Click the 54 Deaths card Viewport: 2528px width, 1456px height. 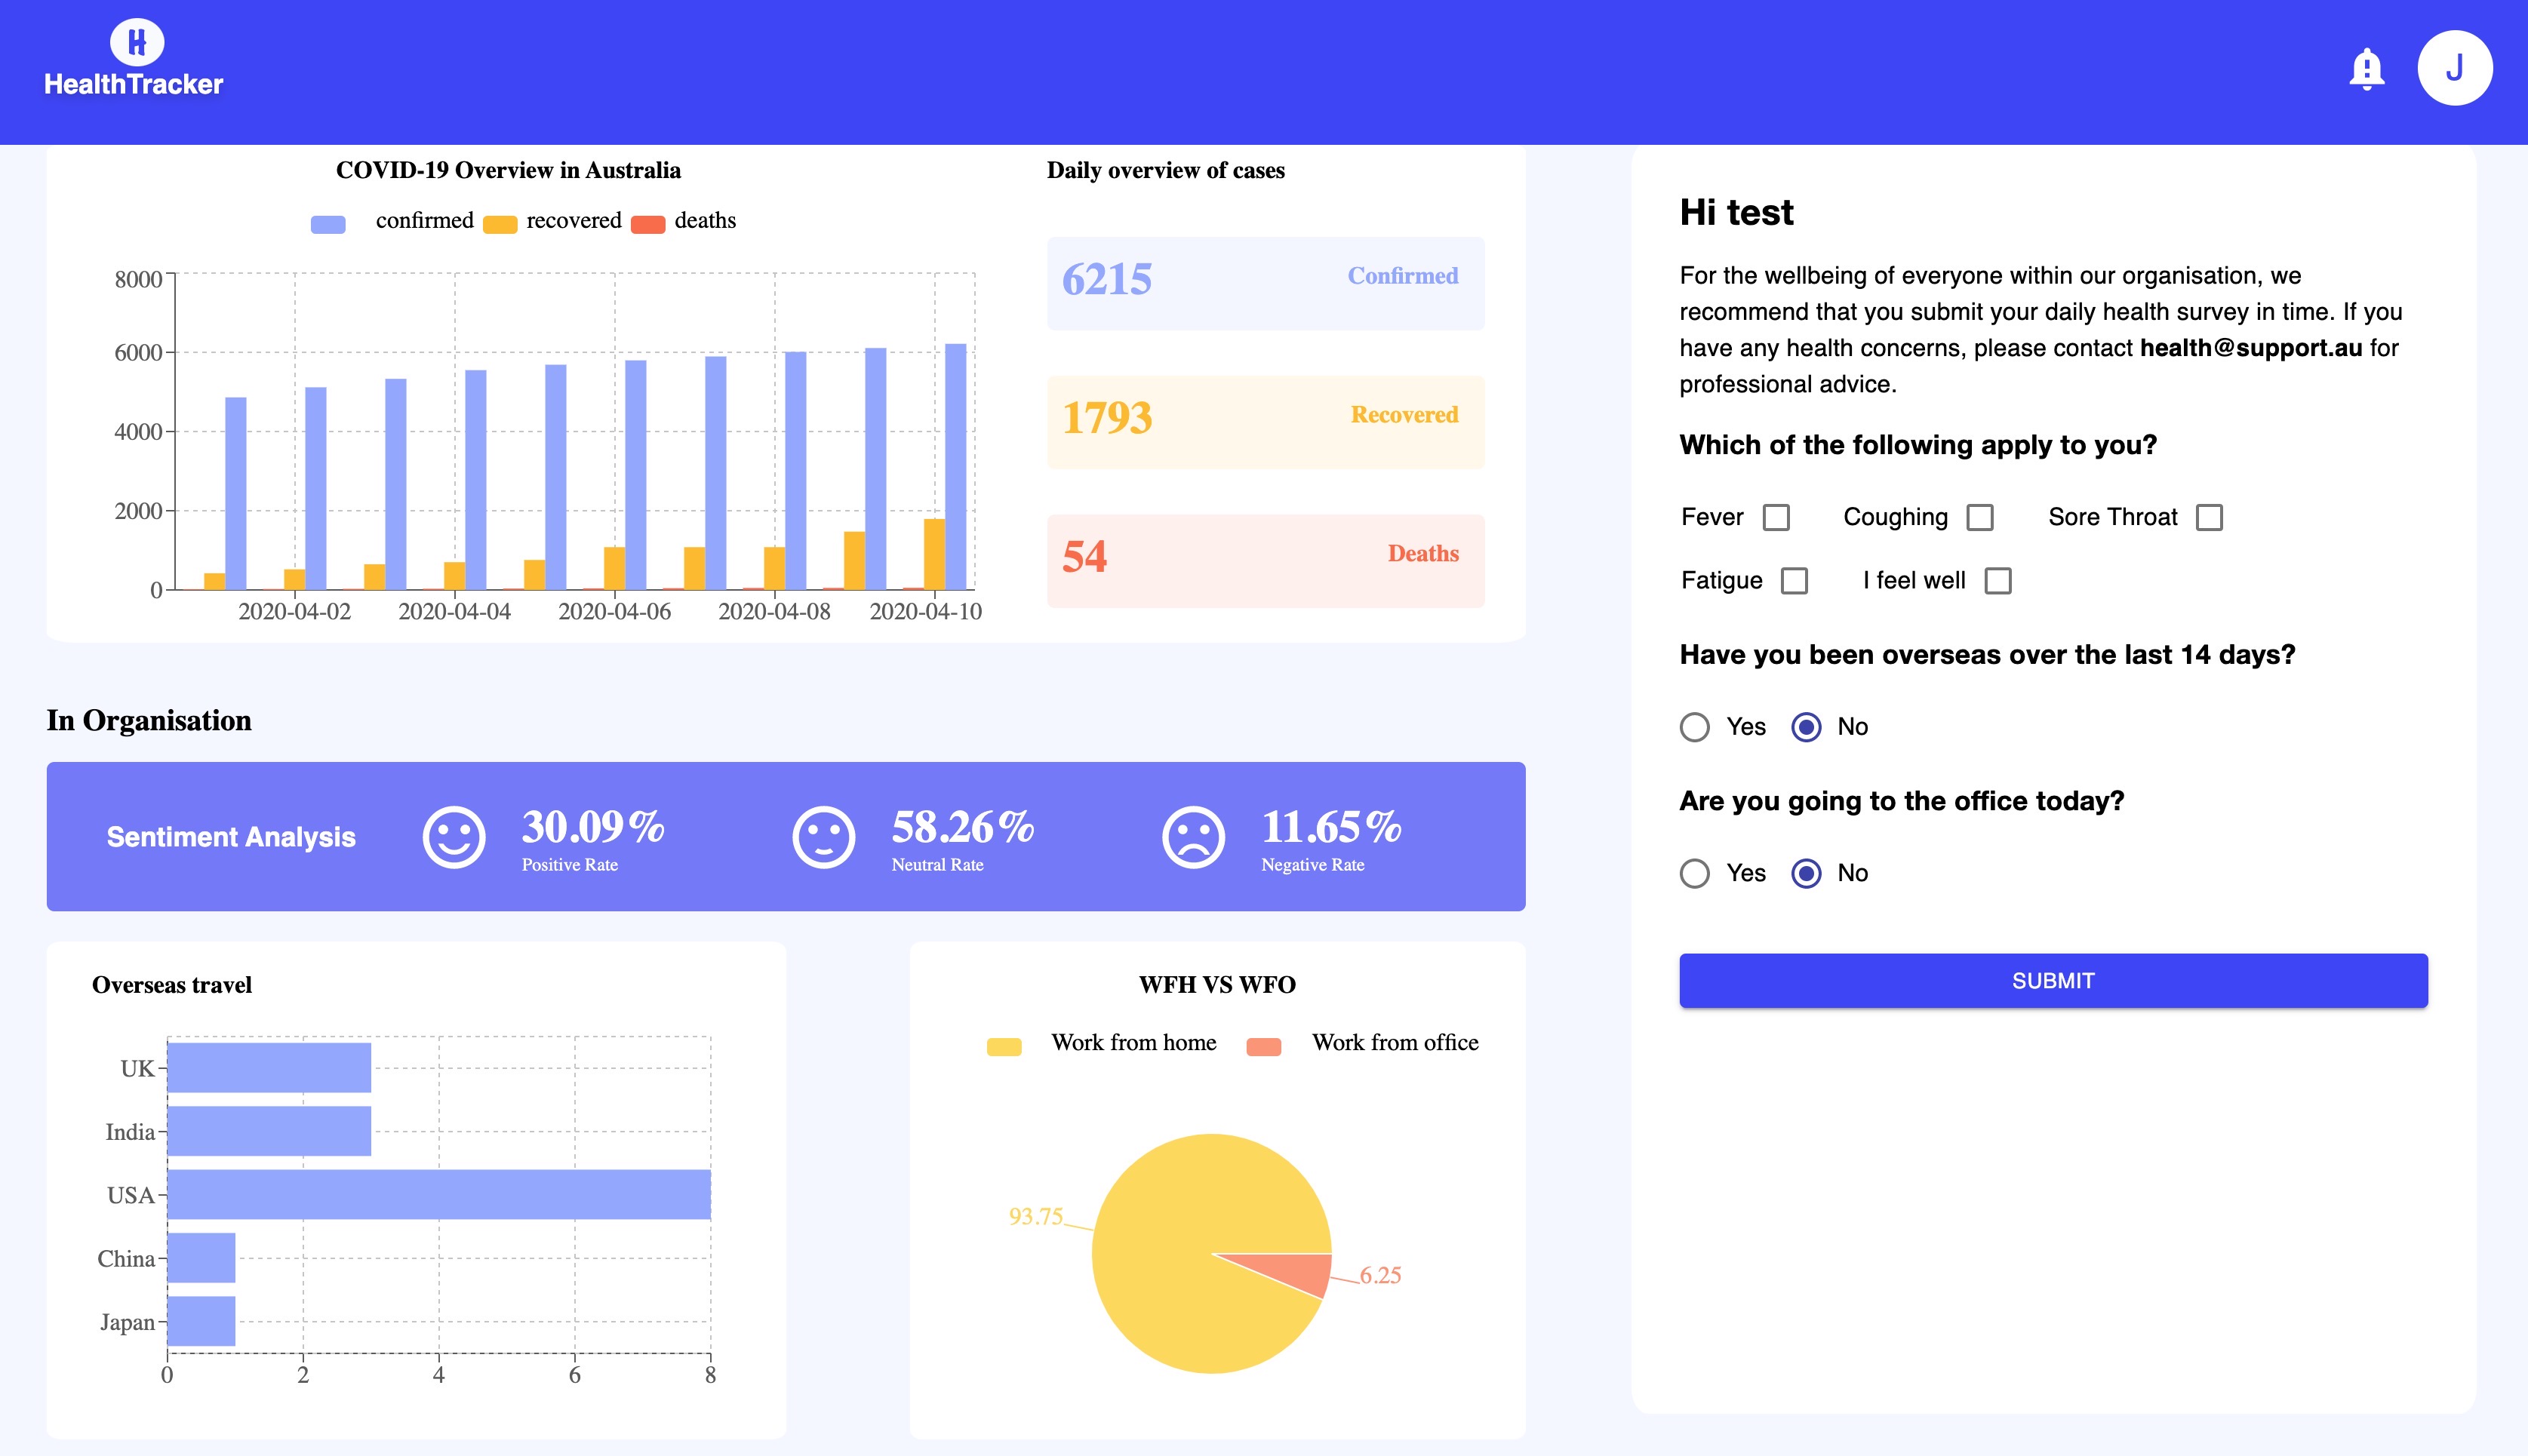tap(1265, 561)
